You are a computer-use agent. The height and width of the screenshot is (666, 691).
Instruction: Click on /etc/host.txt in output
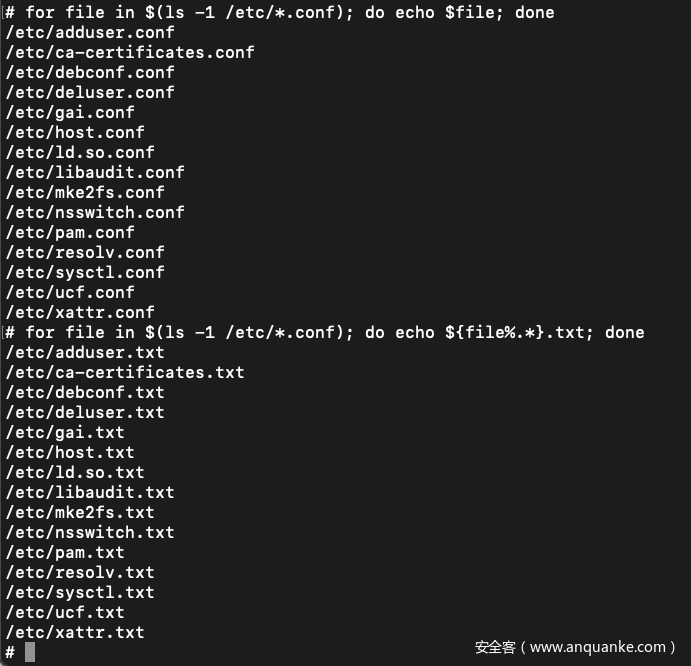[70, 452]
